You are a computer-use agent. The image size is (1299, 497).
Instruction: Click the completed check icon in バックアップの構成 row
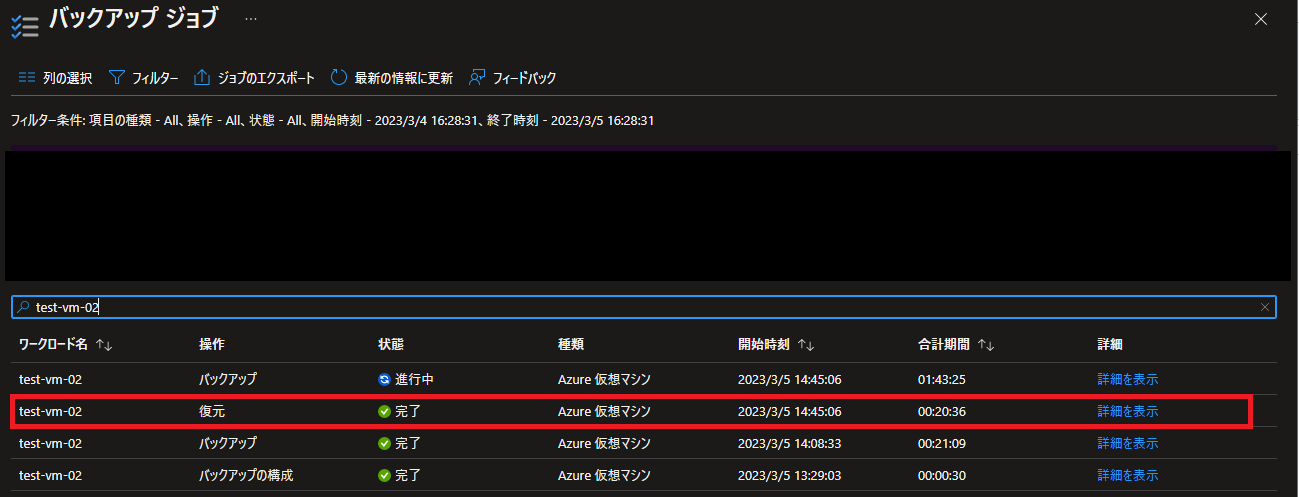click(384, 475)
